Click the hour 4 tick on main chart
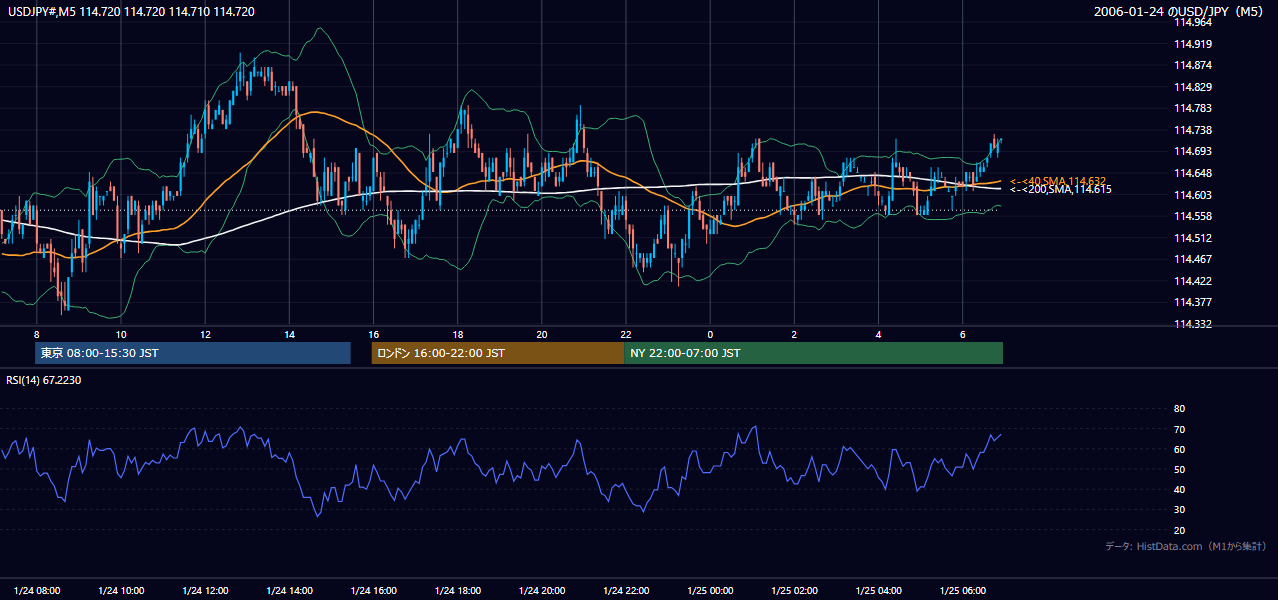Screen dimensions: 1278x600 (878, 333)
